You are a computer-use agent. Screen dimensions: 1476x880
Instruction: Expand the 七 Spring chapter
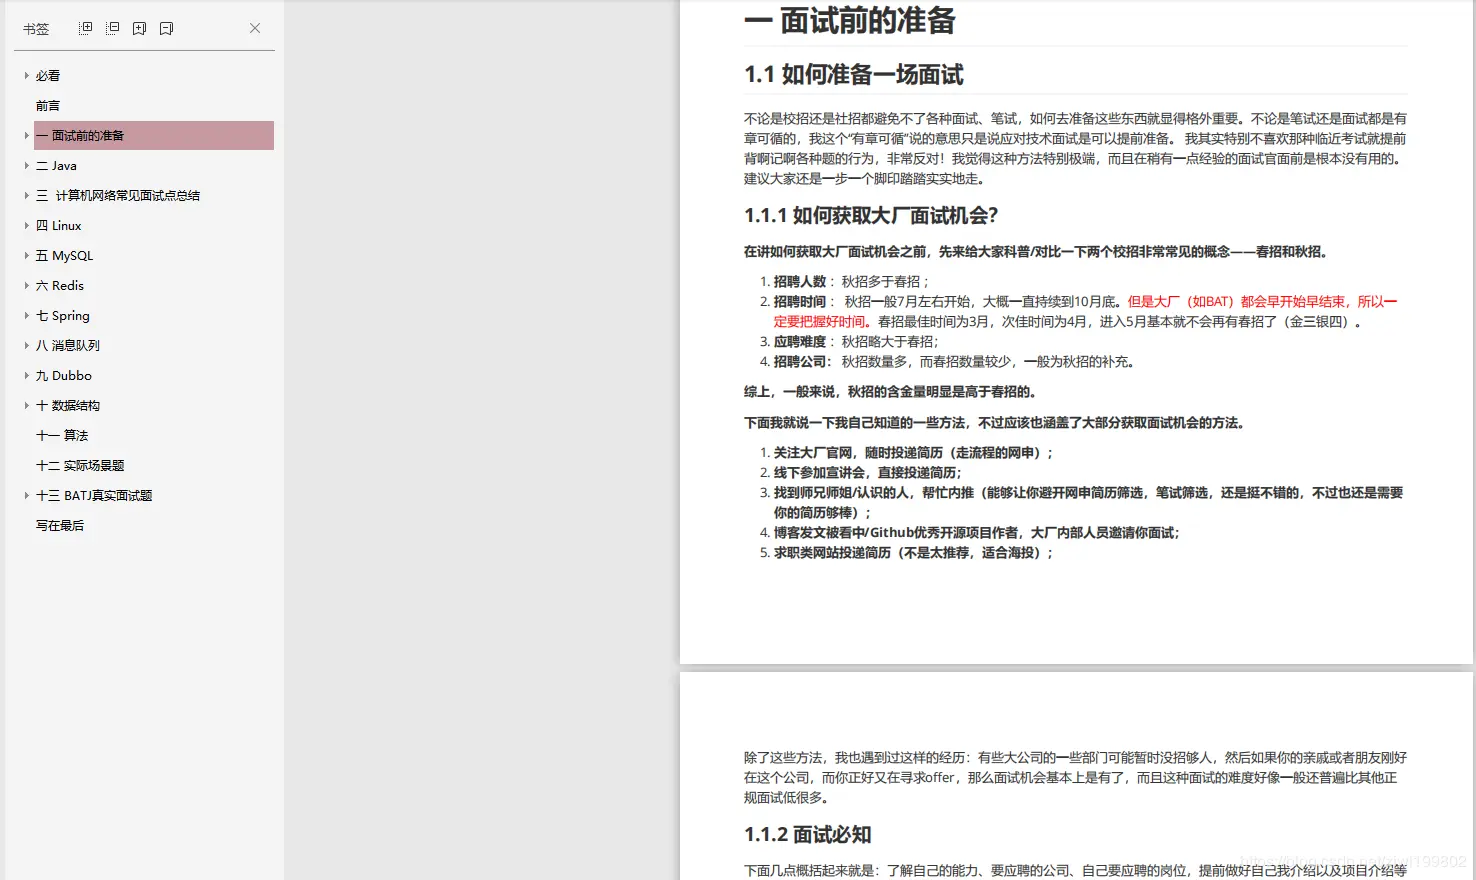click(x=25, y=315)
